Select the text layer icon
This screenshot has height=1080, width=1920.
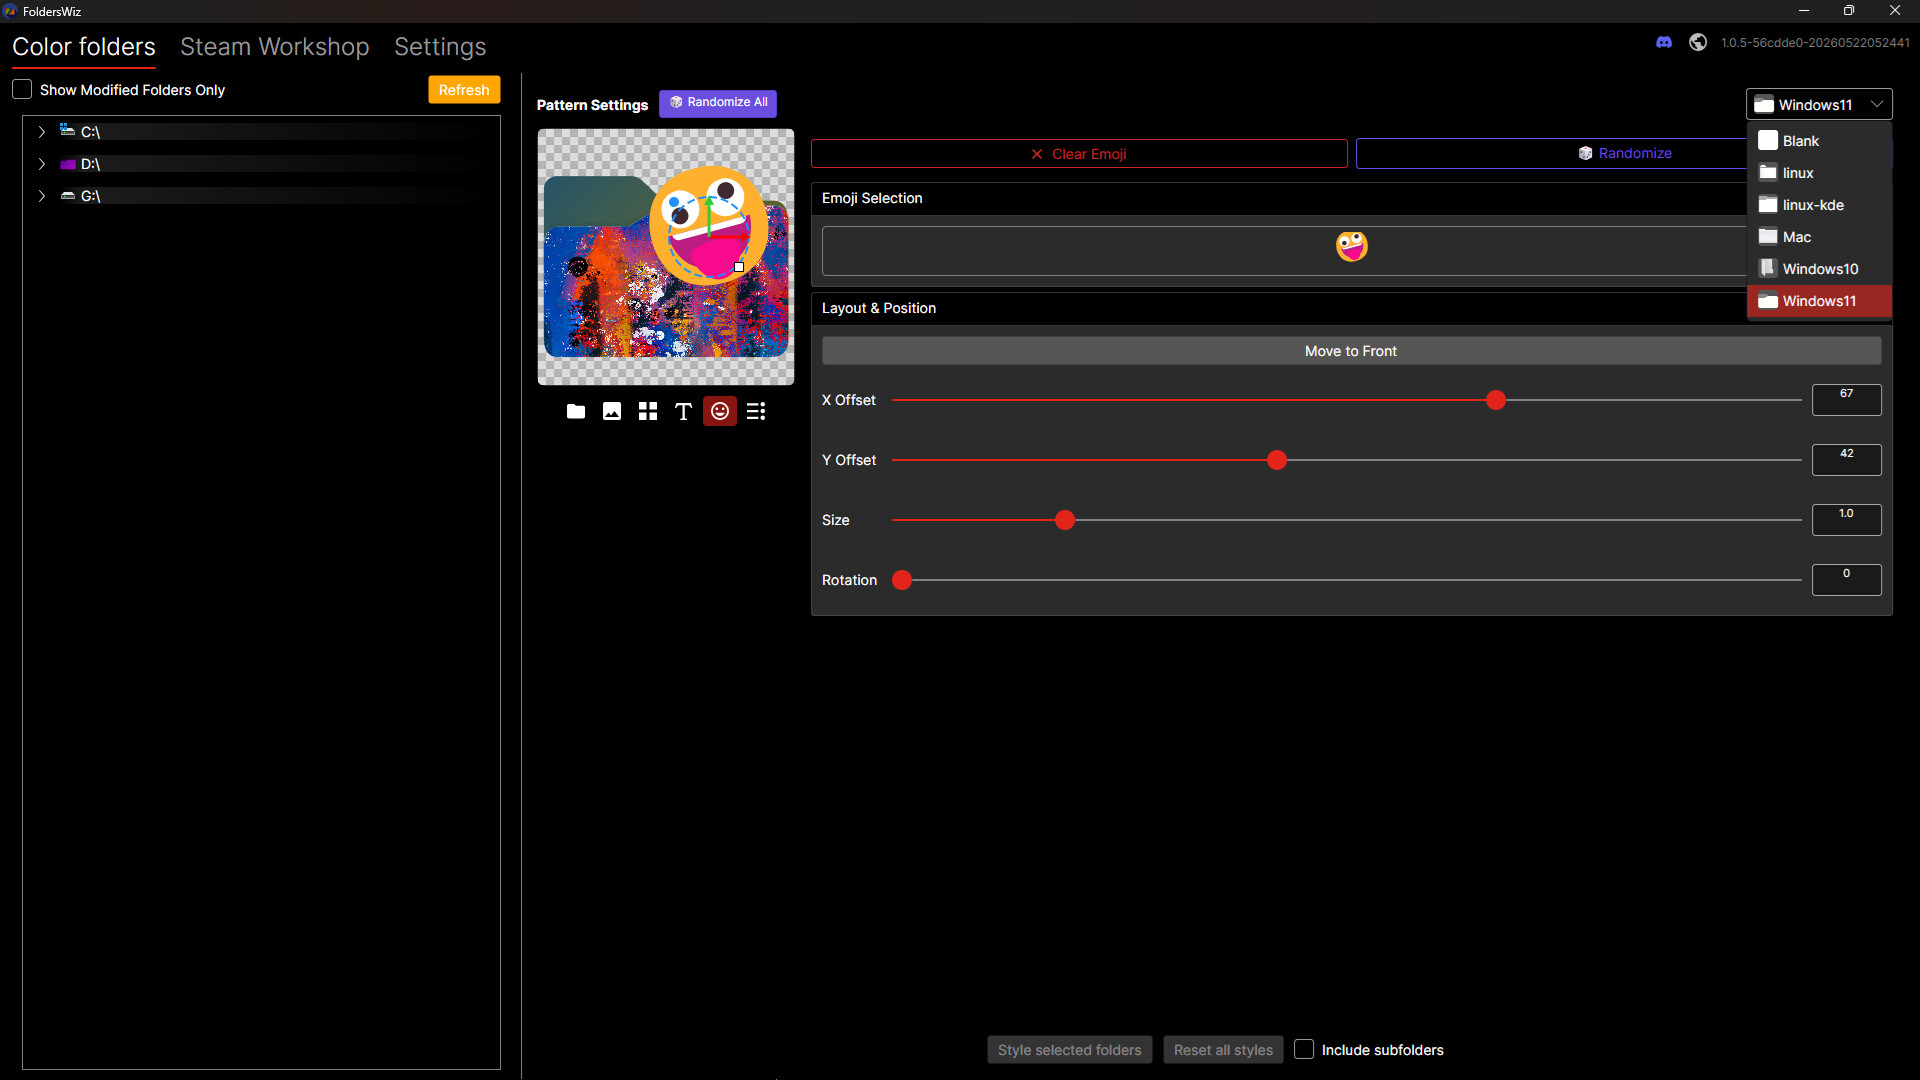coord(684,411)
